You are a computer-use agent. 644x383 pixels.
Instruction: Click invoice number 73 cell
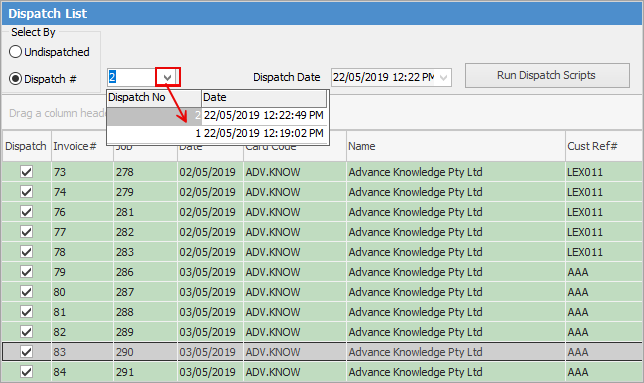coord(82,172)
